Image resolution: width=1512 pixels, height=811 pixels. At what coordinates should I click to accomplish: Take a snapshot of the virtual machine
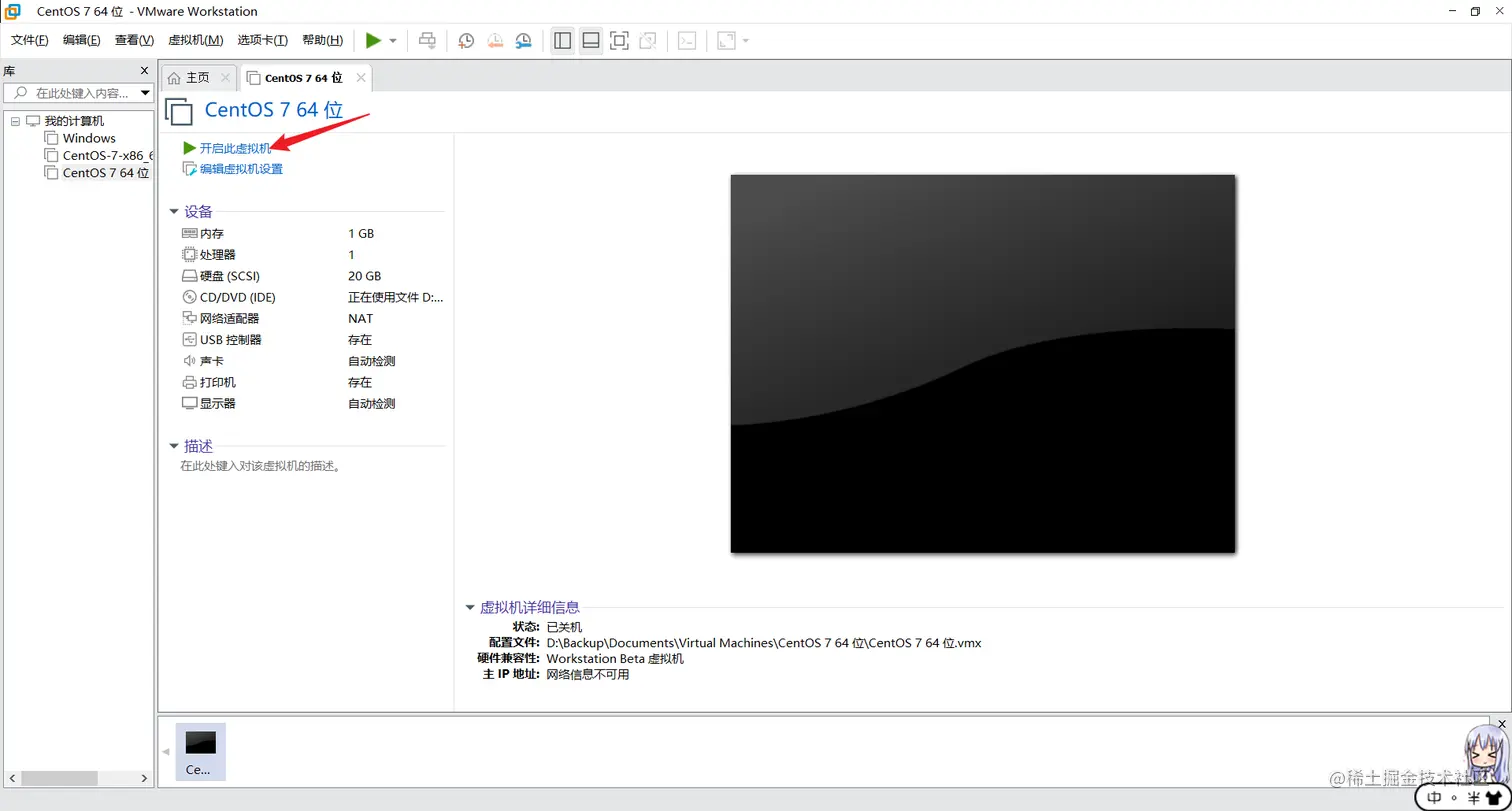466,41
